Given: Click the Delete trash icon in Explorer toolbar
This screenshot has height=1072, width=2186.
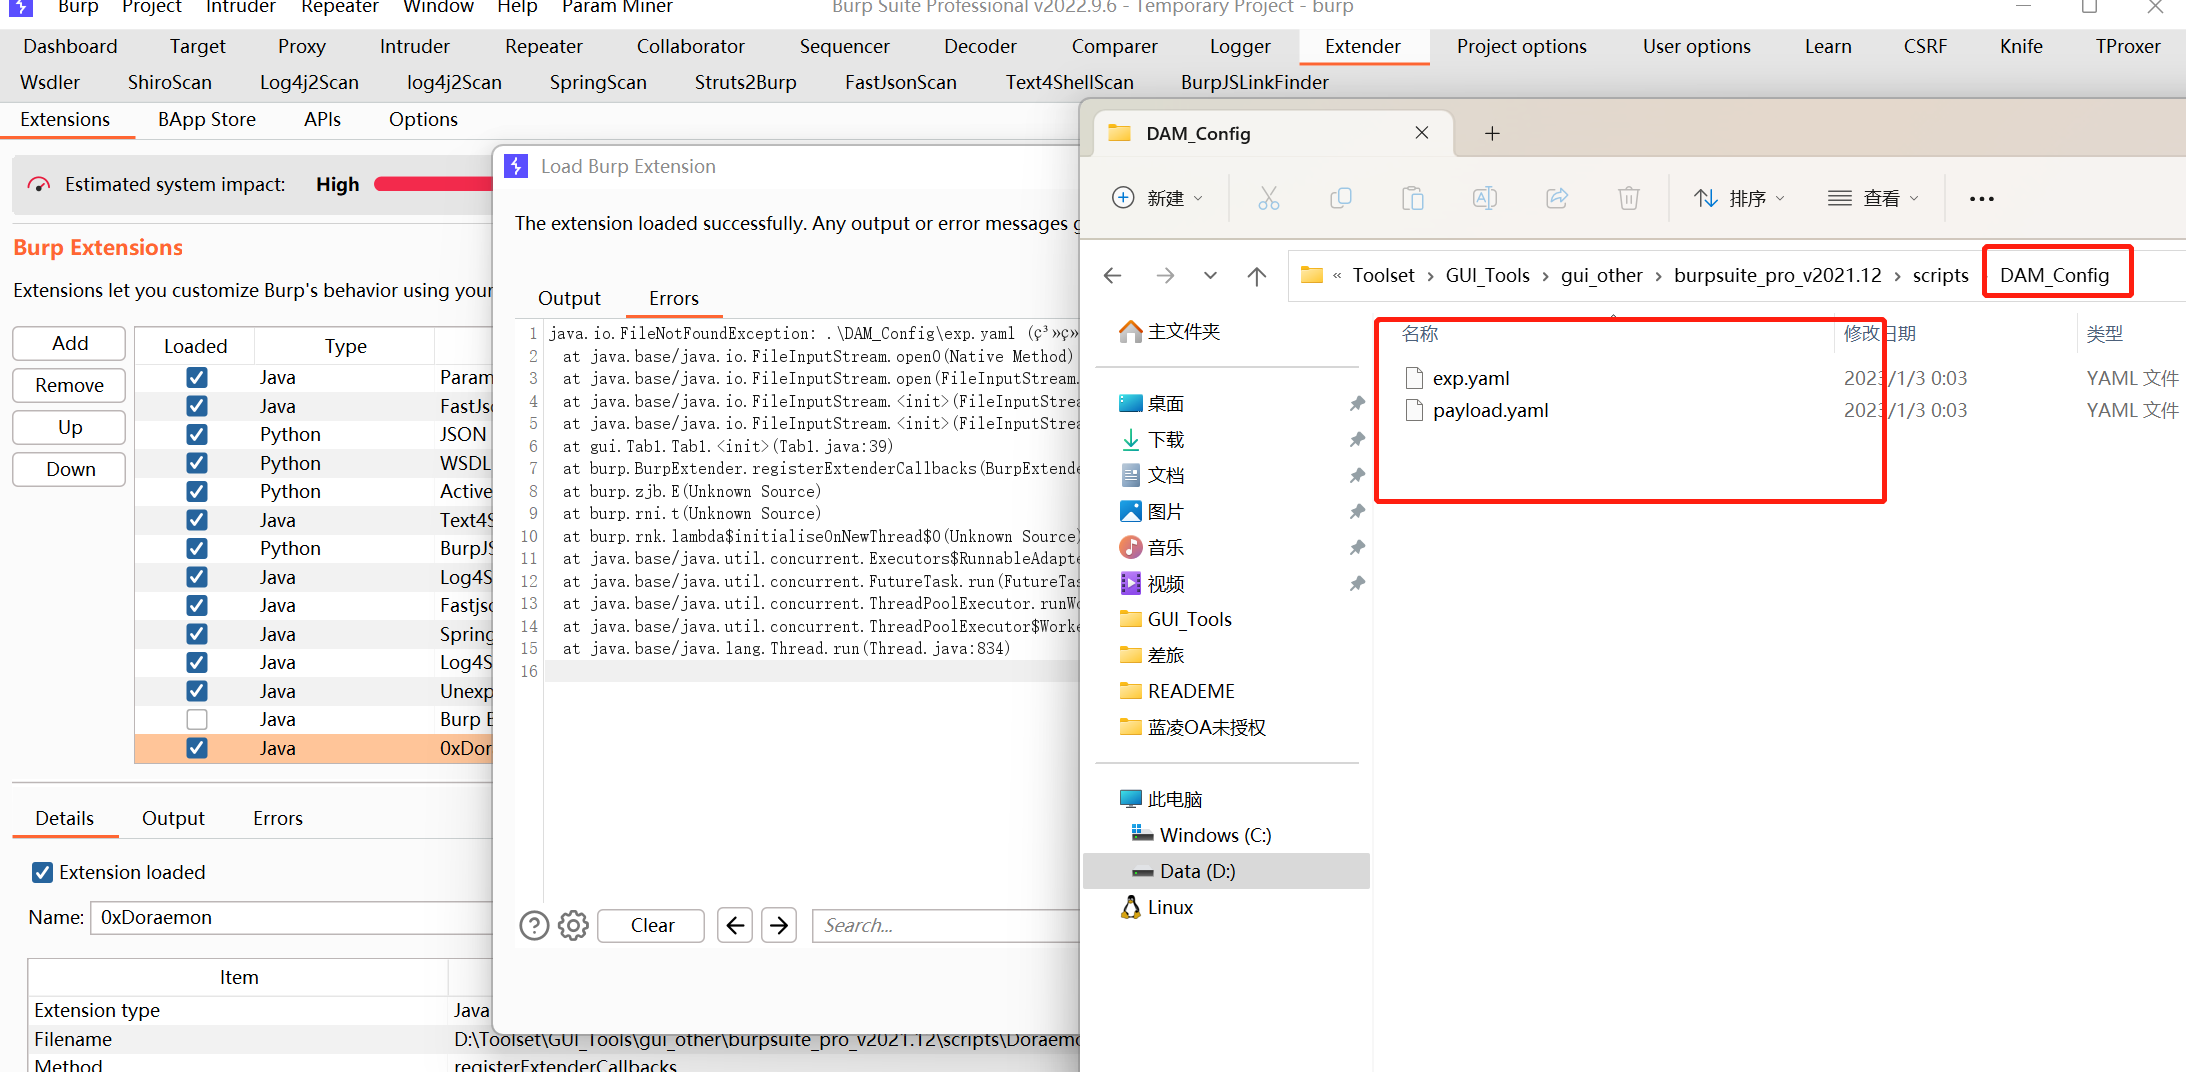Looking at the screenshot, I should [1628, 197].
